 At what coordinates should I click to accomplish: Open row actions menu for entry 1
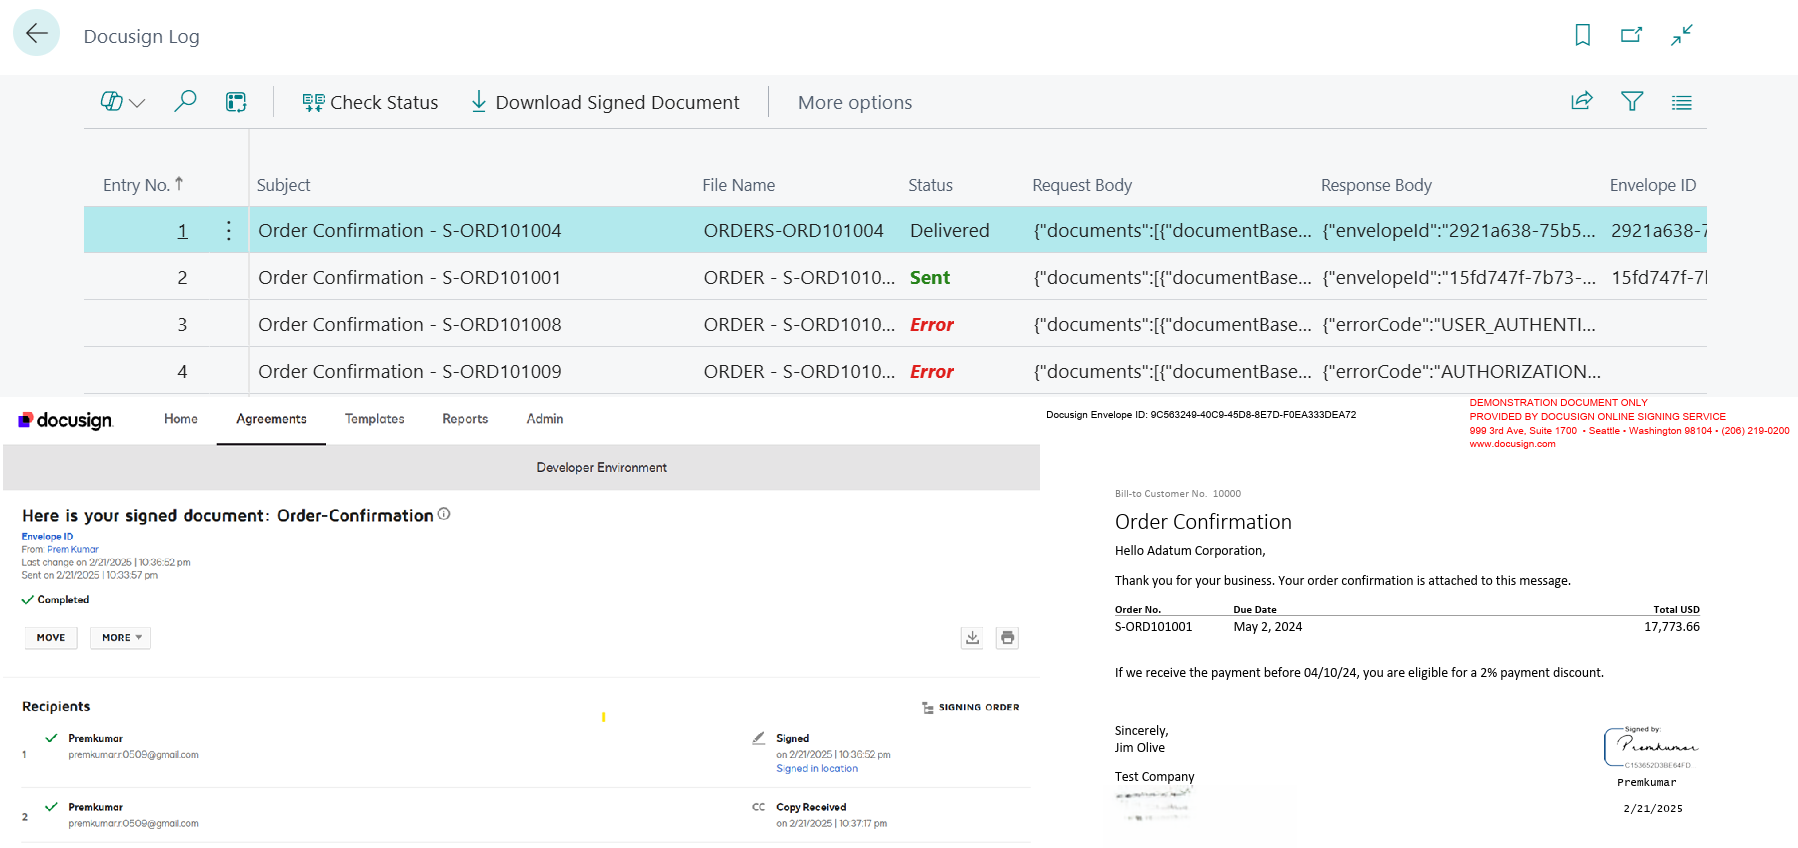coord(228,231)
